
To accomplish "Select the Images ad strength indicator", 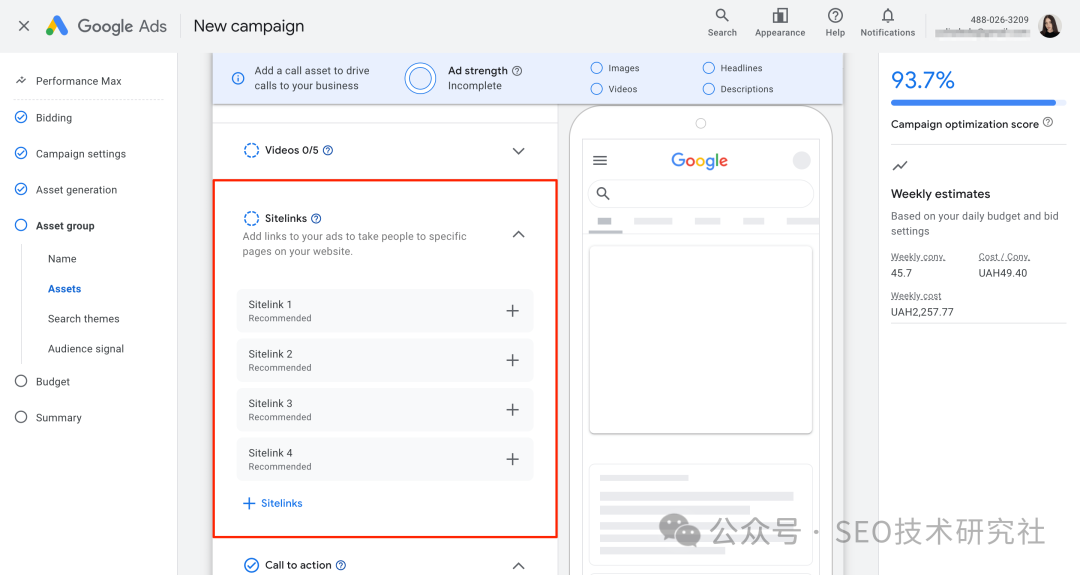I will coord(597,68).
